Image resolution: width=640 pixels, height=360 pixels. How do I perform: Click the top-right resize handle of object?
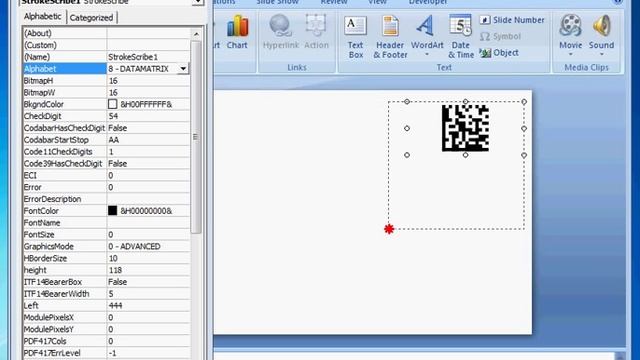(524, 102)
